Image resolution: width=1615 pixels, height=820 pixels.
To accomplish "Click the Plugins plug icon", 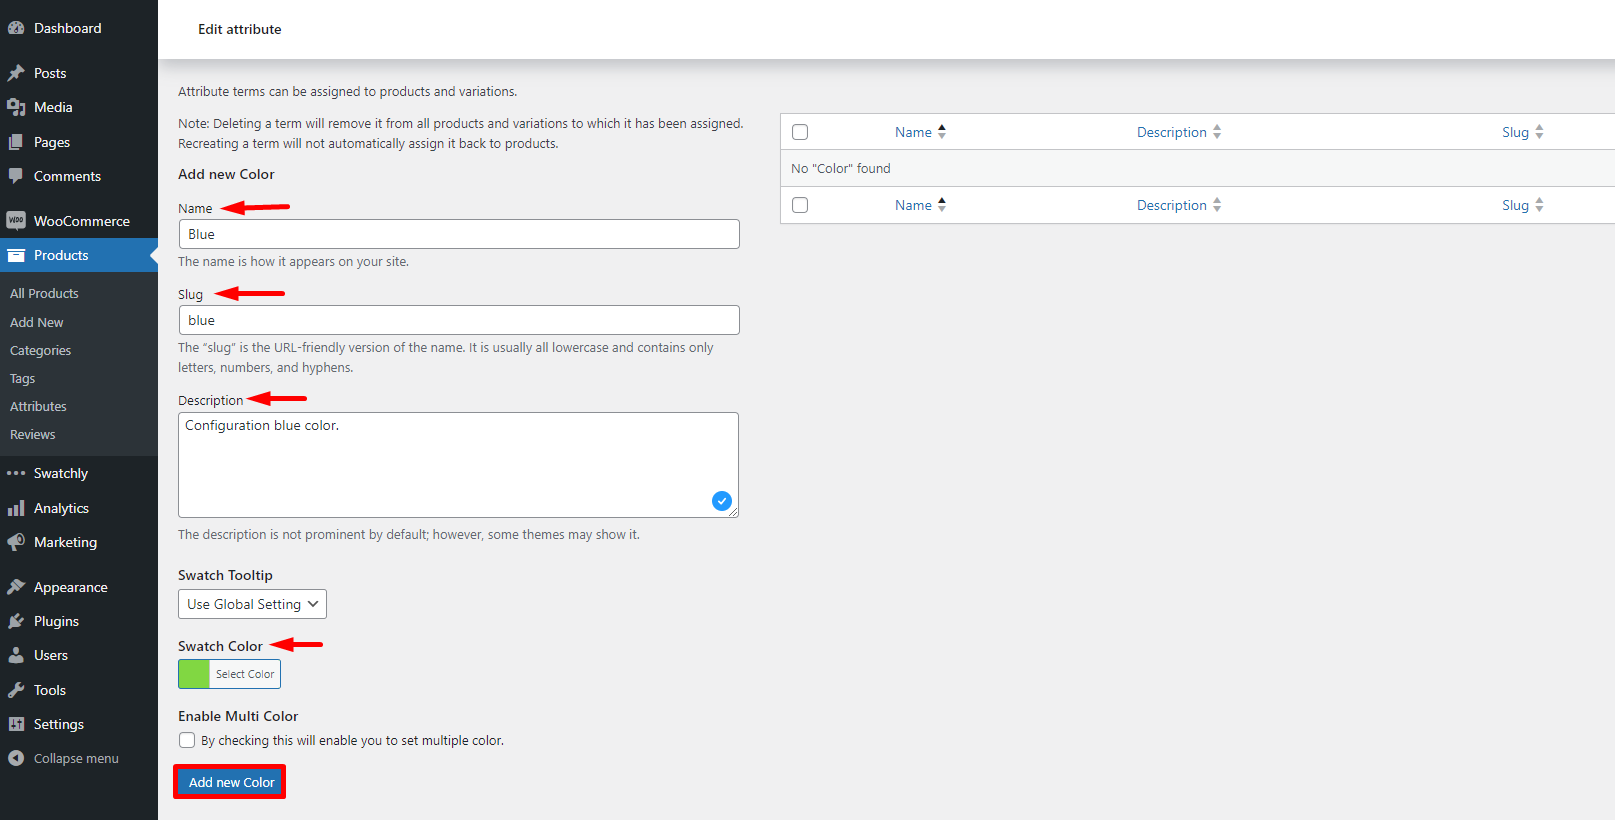I will click(x=16, y=621).
